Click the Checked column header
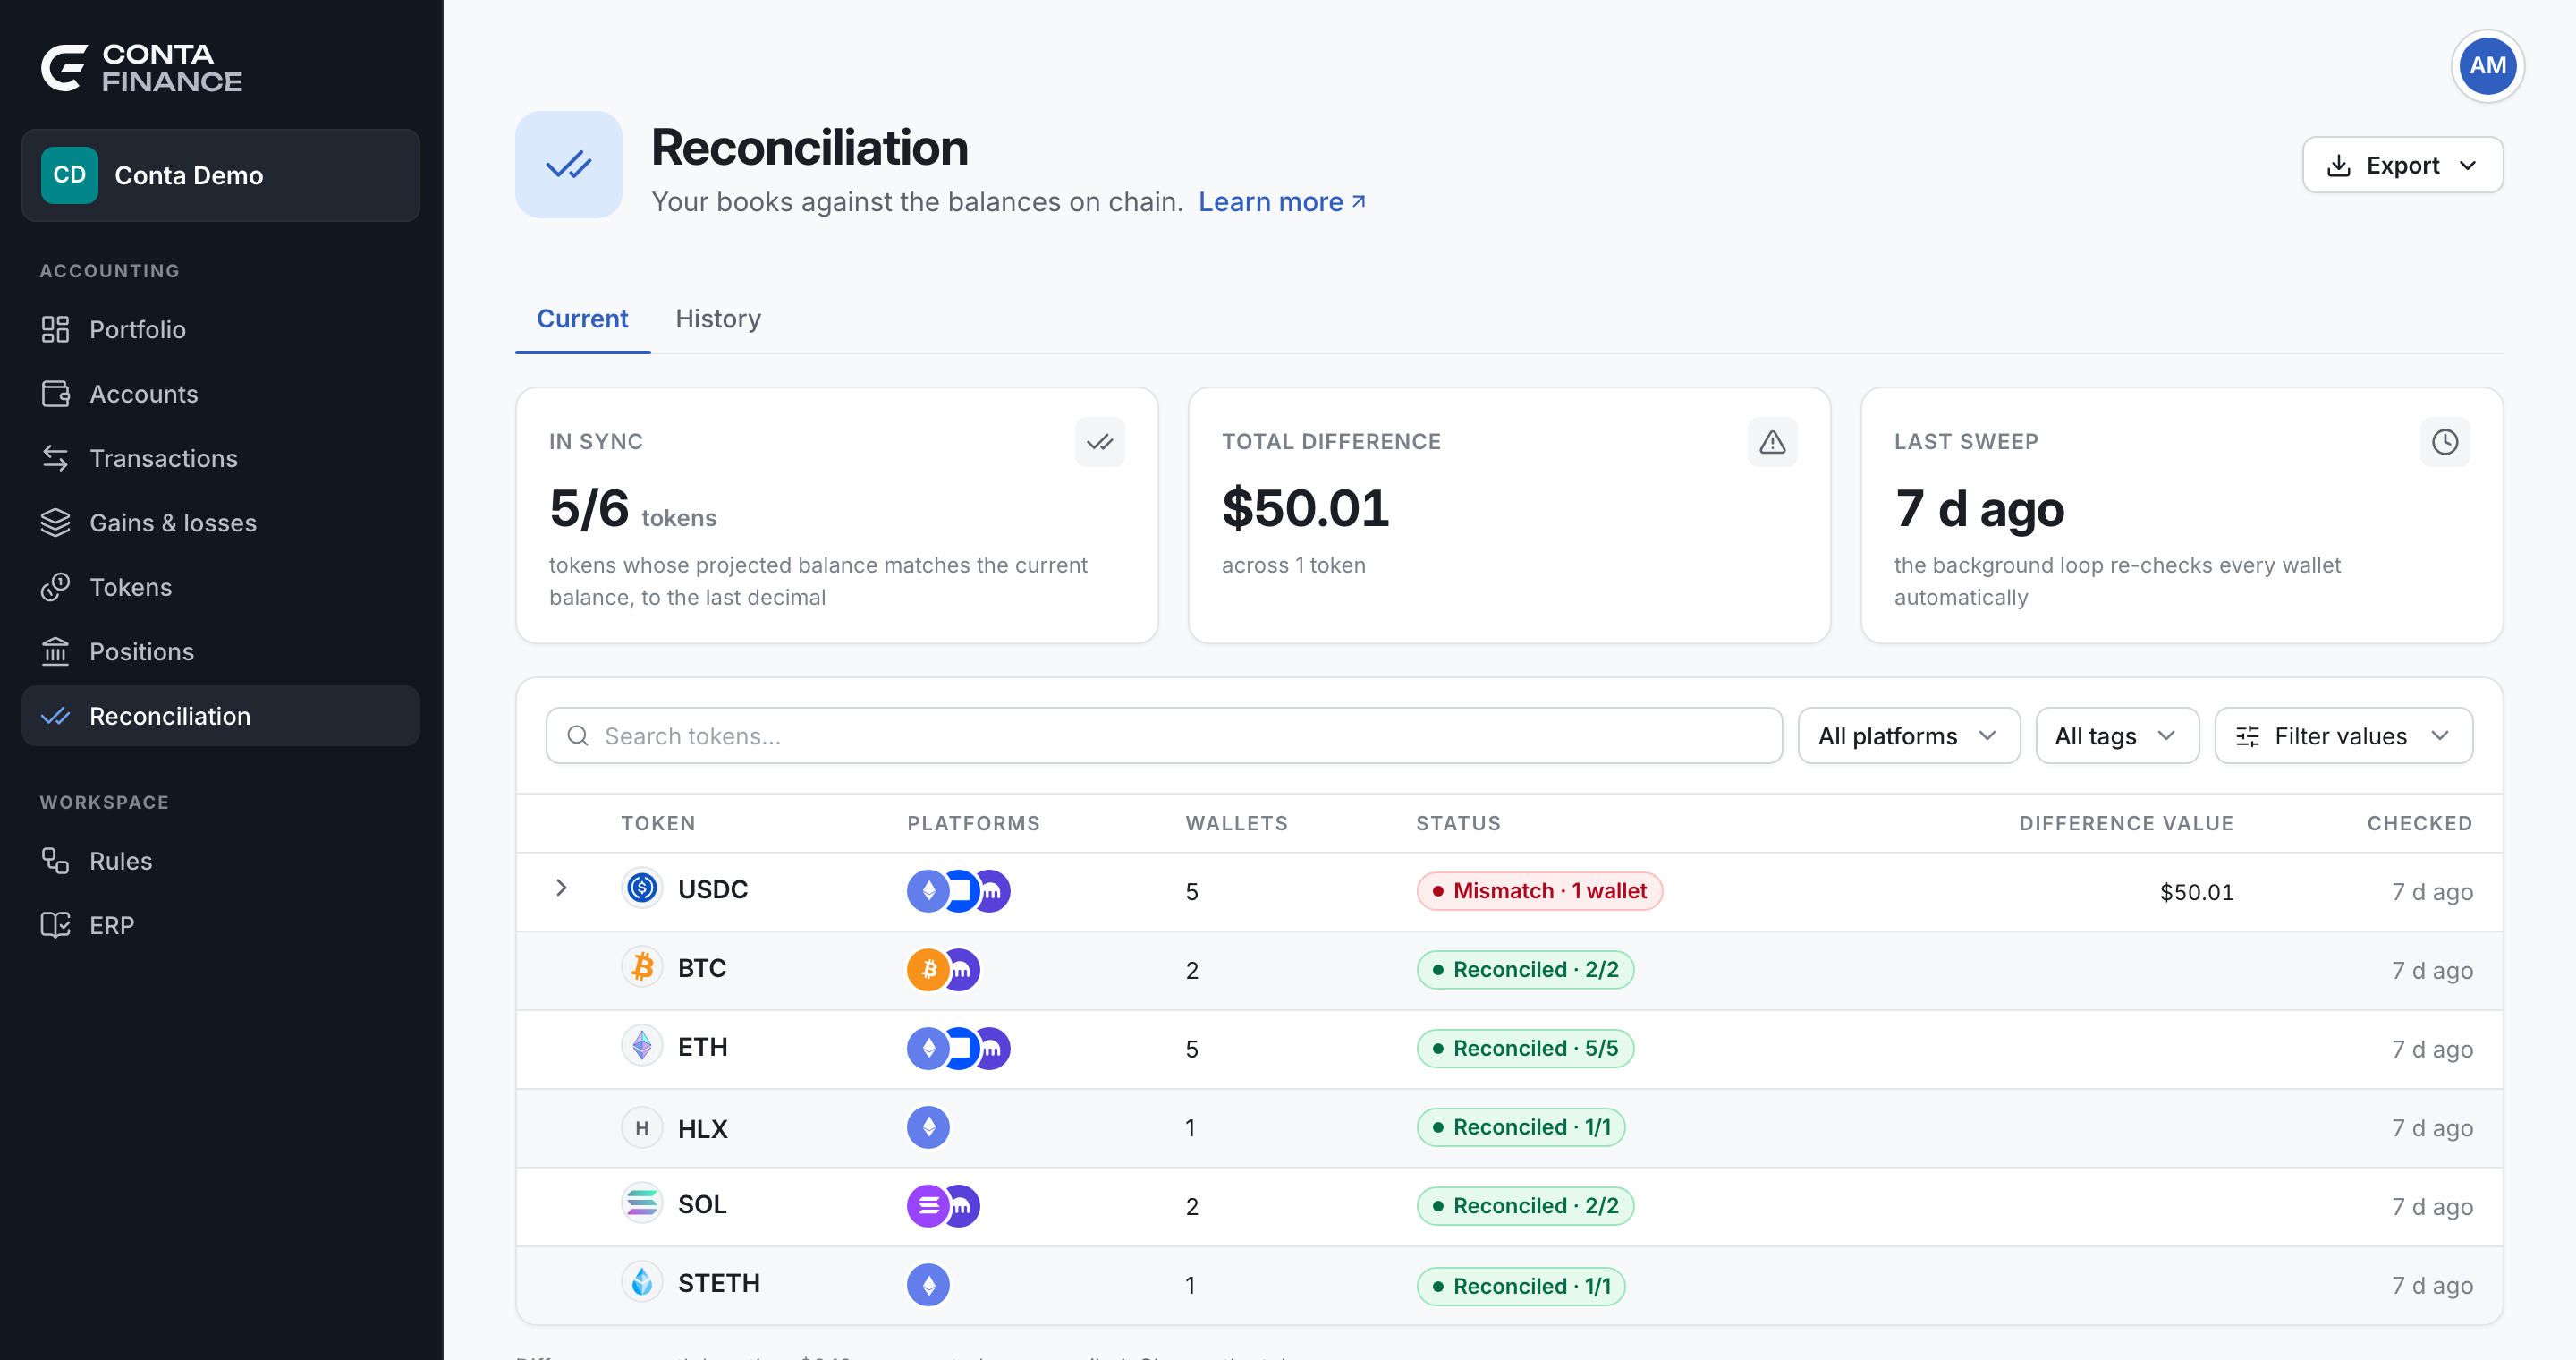This screenshot has width=2576, height=1360. pos(2419,823)
